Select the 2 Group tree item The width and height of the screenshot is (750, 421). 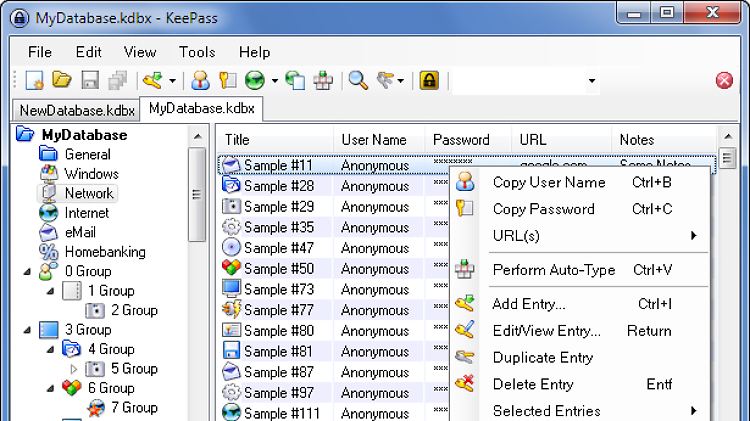[x=134, y=310]
